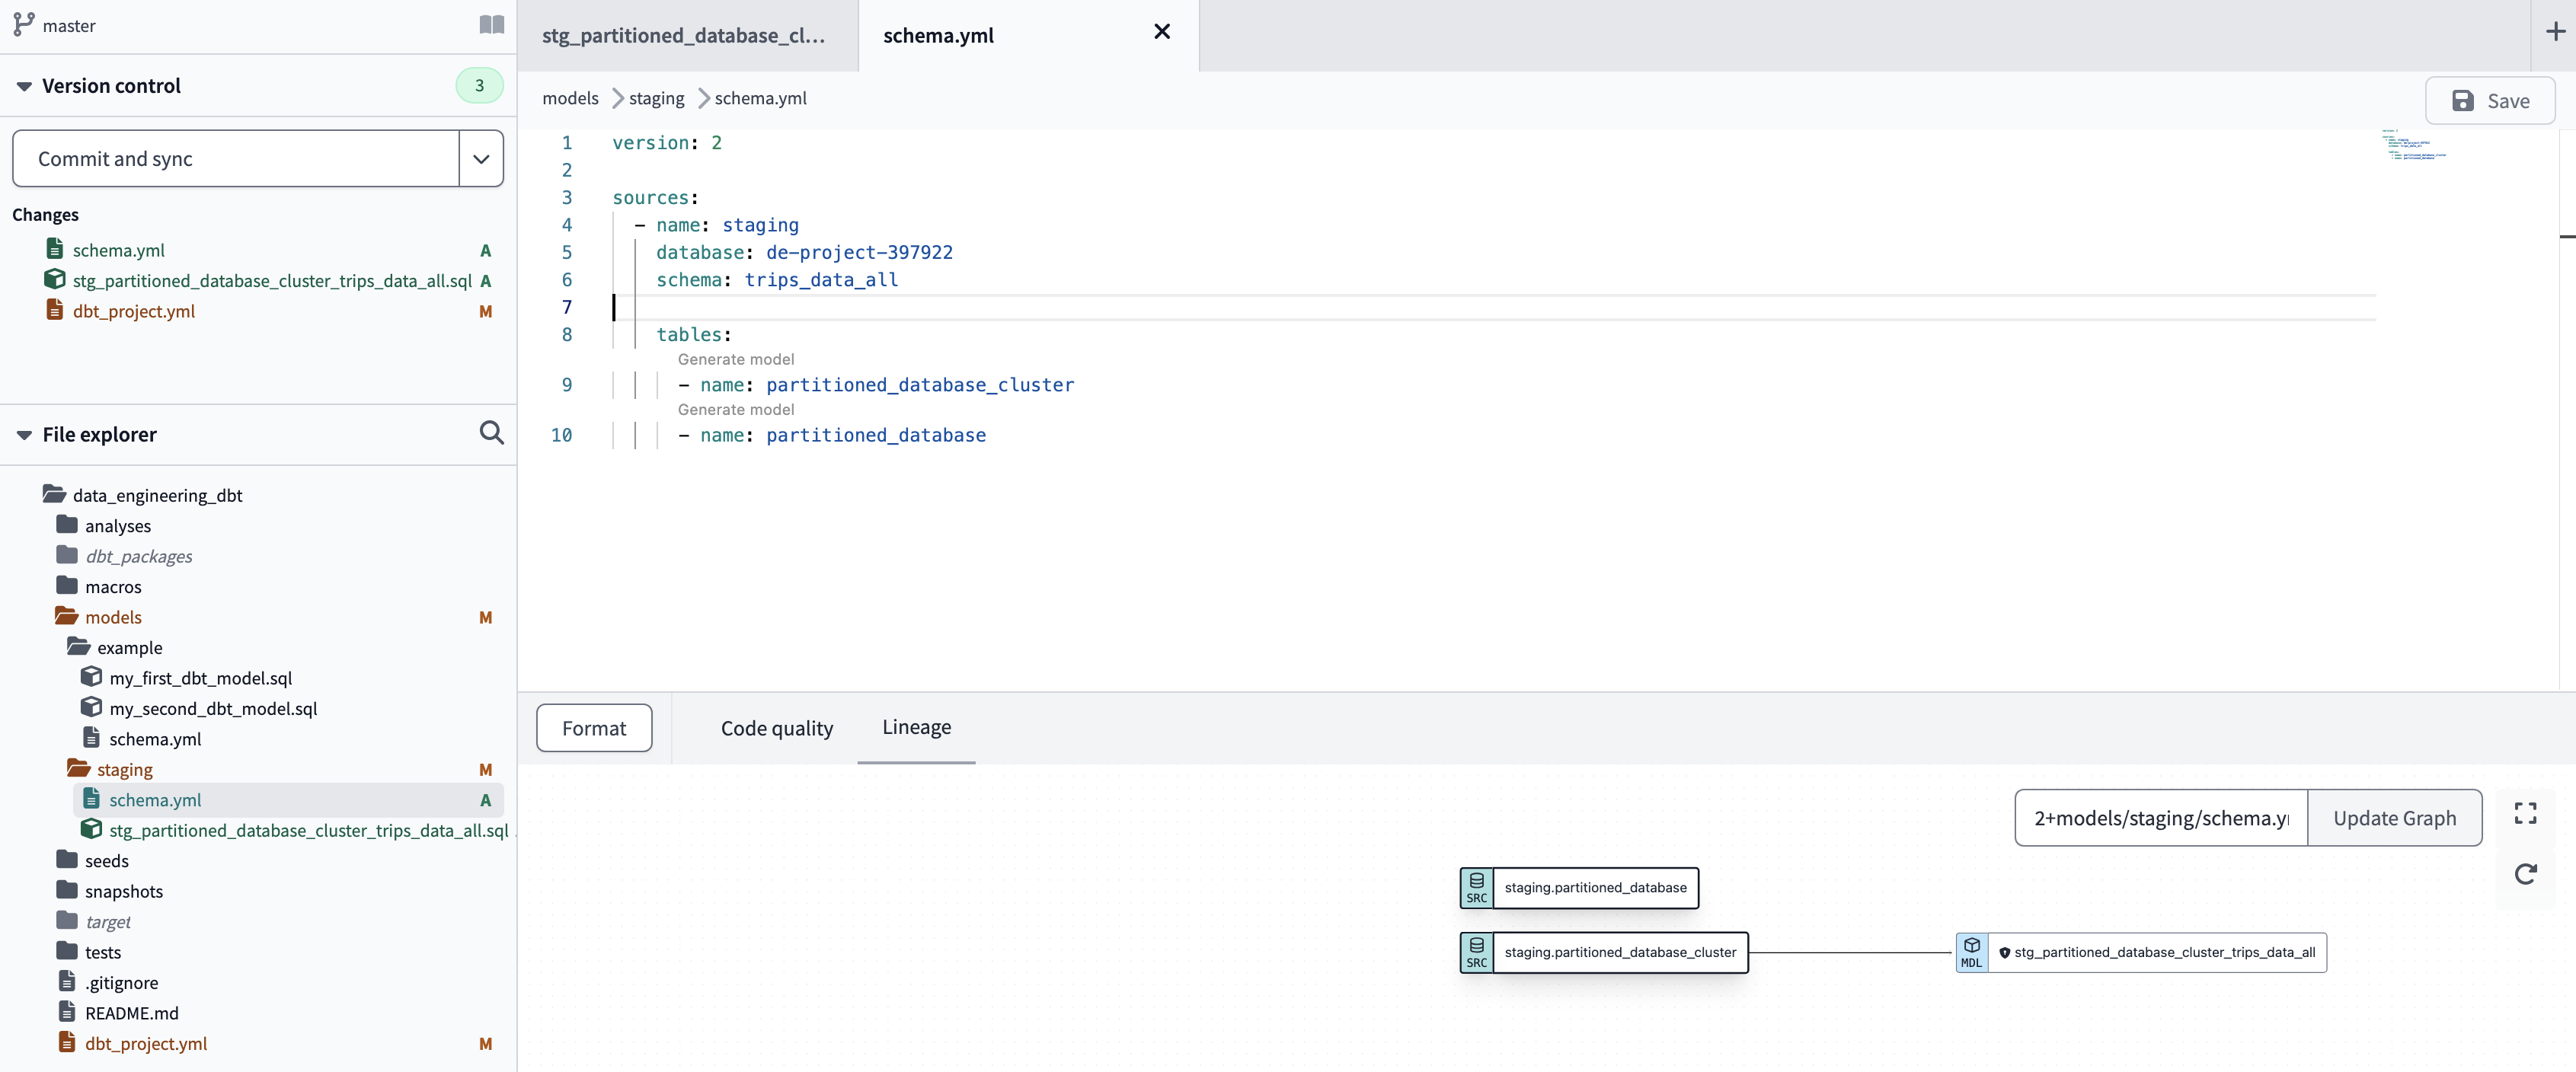Click the .gitignore file icon
Viewport: 2576px width, 1072px height.
tap(67, 981)
